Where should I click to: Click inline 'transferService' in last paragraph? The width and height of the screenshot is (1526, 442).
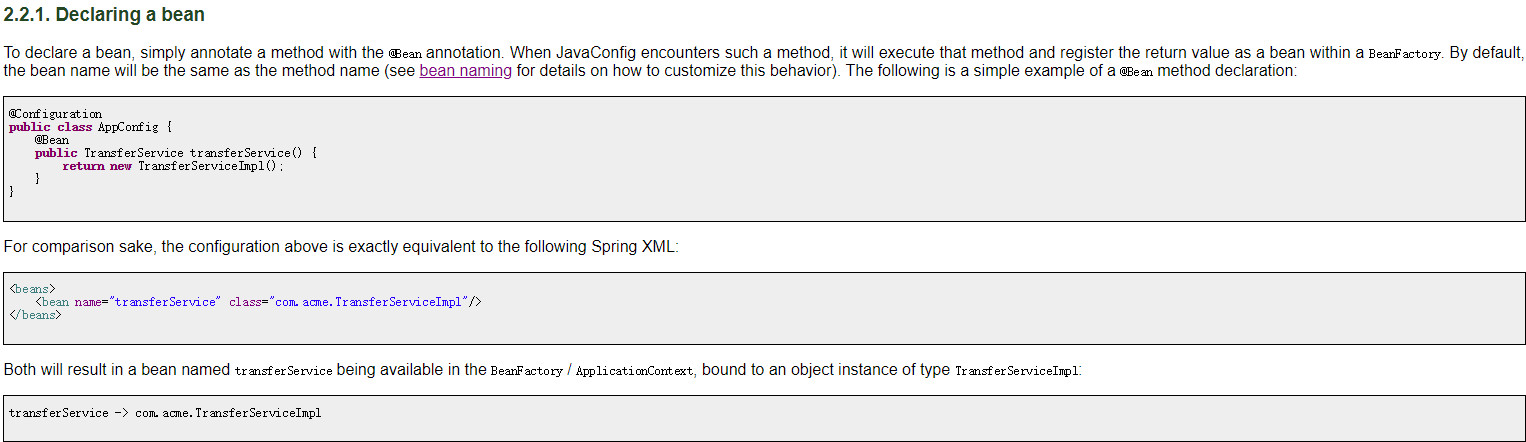pyautogui.click(x=283, y=371)
